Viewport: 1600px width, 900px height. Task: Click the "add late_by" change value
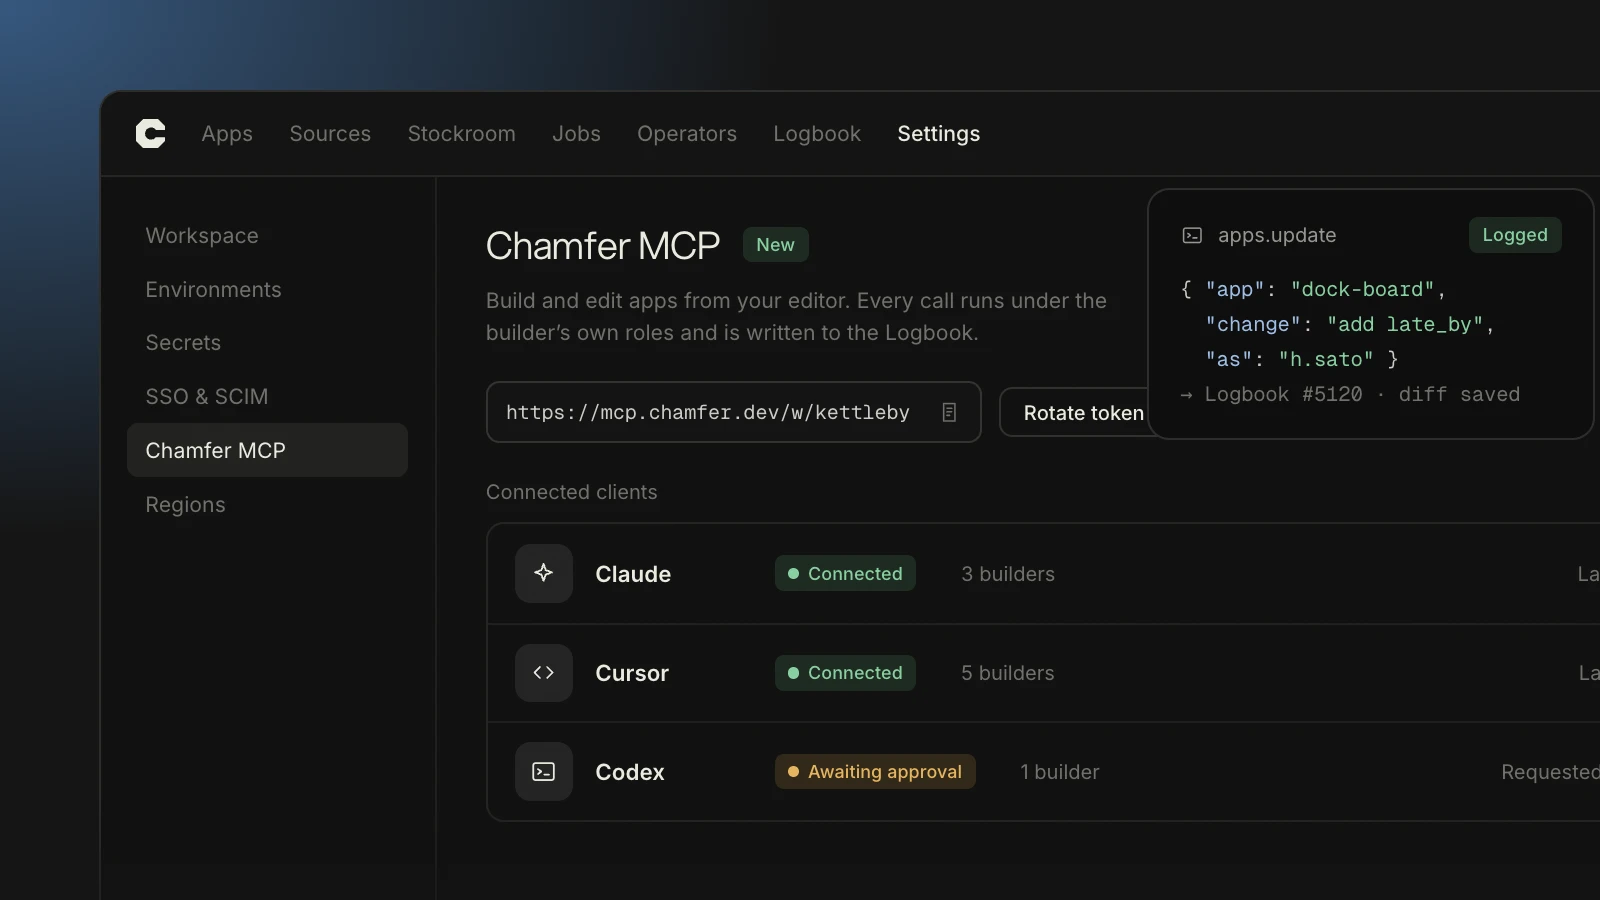1405,324
